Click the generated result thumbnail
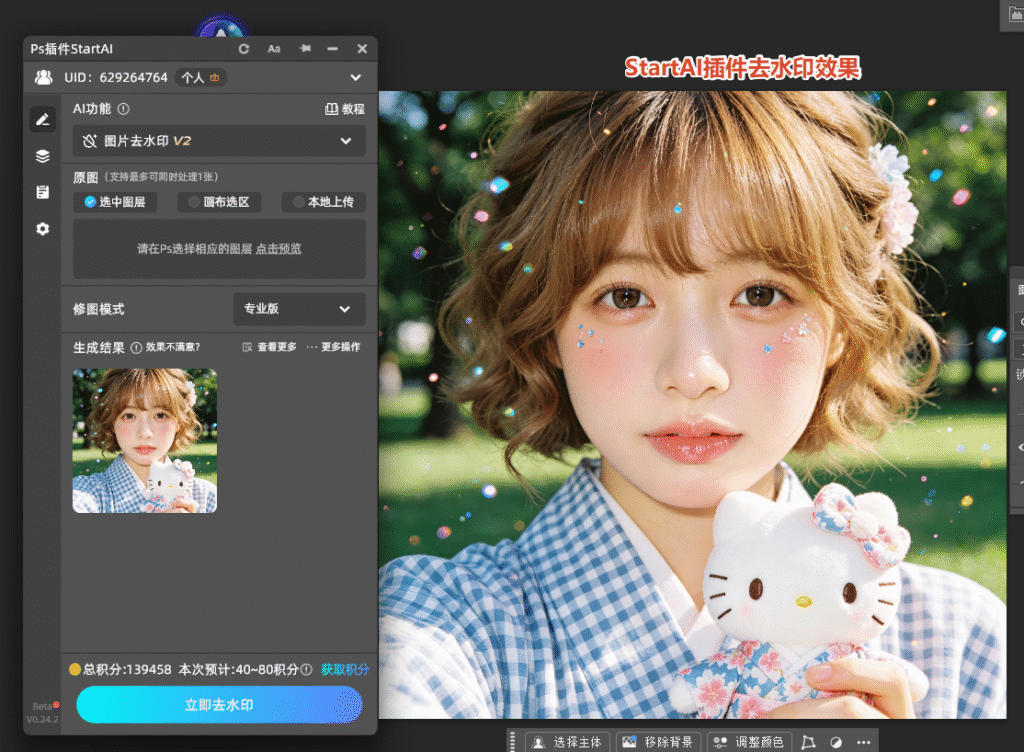This screenshot has height=752, width=1024. click(144, 441)
